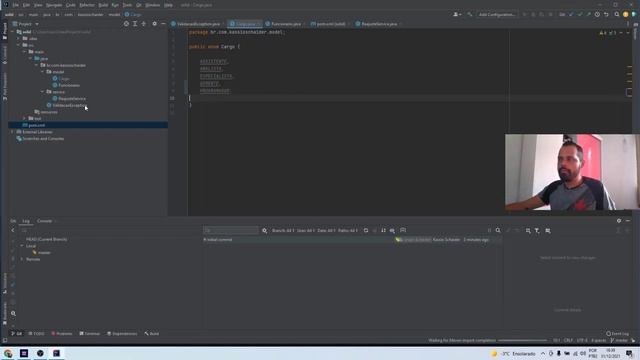Switch to ValidacaoException.java editor tab
Screen dimensions: 640x360
tap(198, 24)
